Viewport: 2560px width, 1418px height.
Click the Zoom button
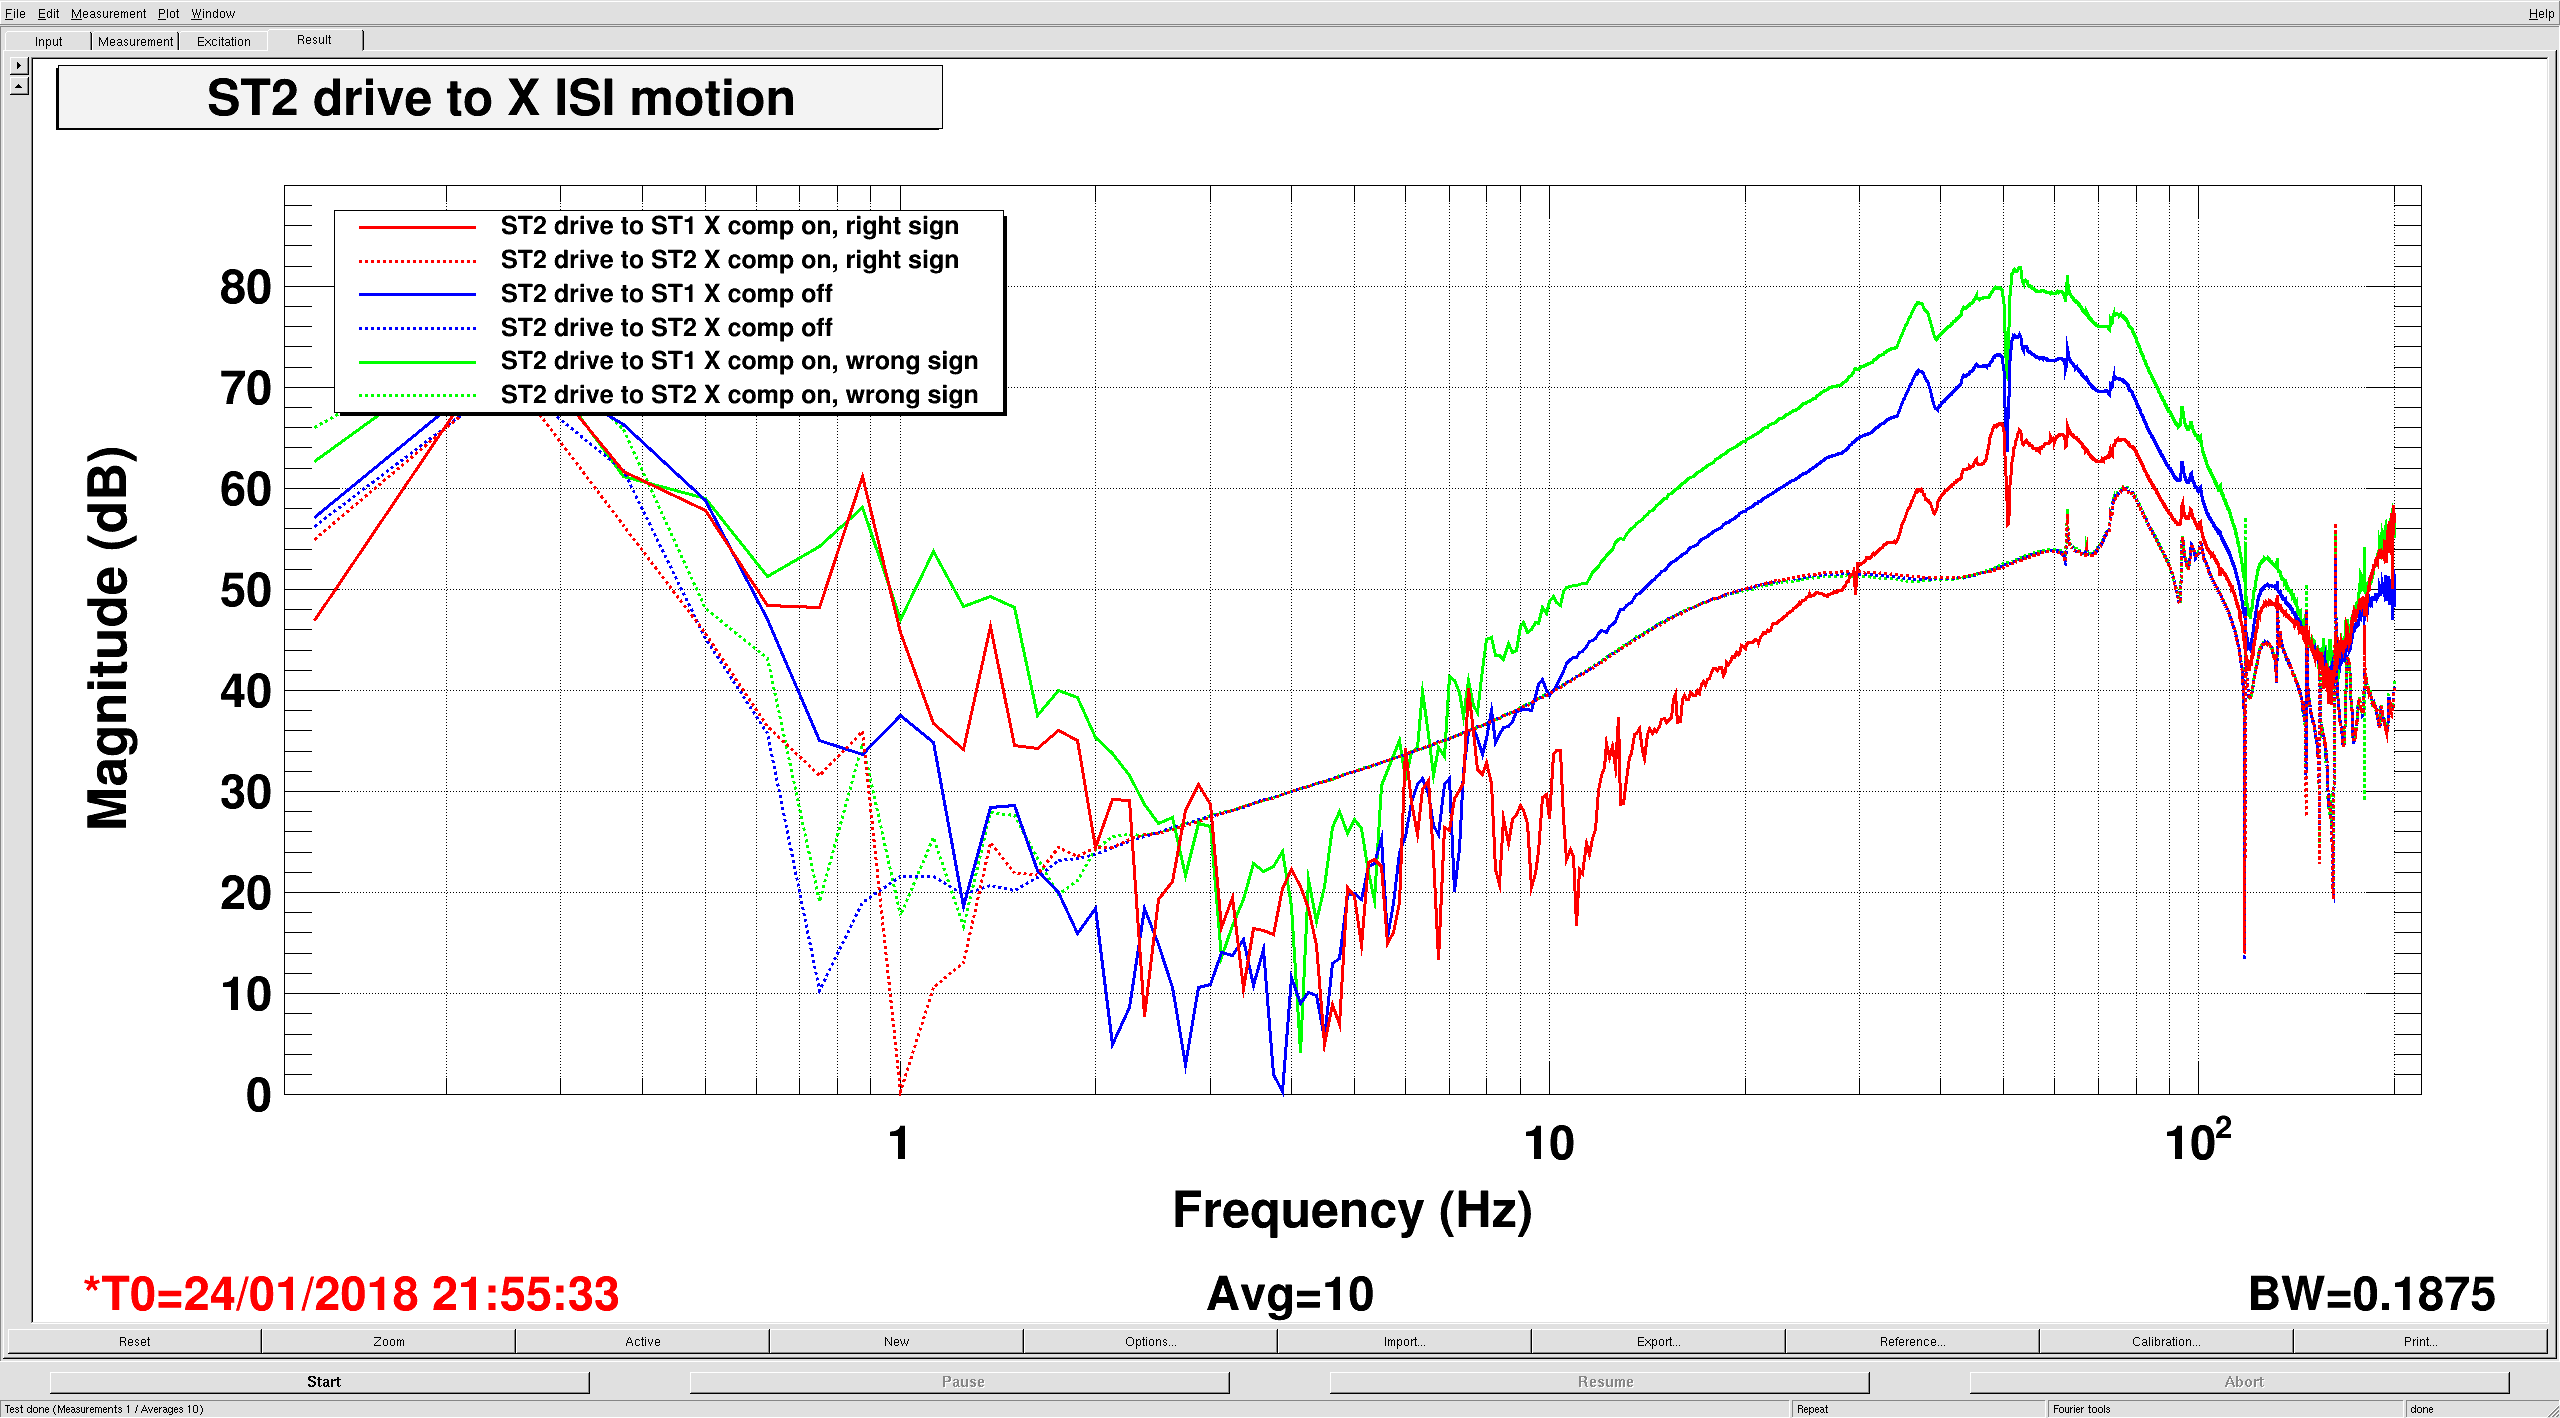click(388, 1341)
